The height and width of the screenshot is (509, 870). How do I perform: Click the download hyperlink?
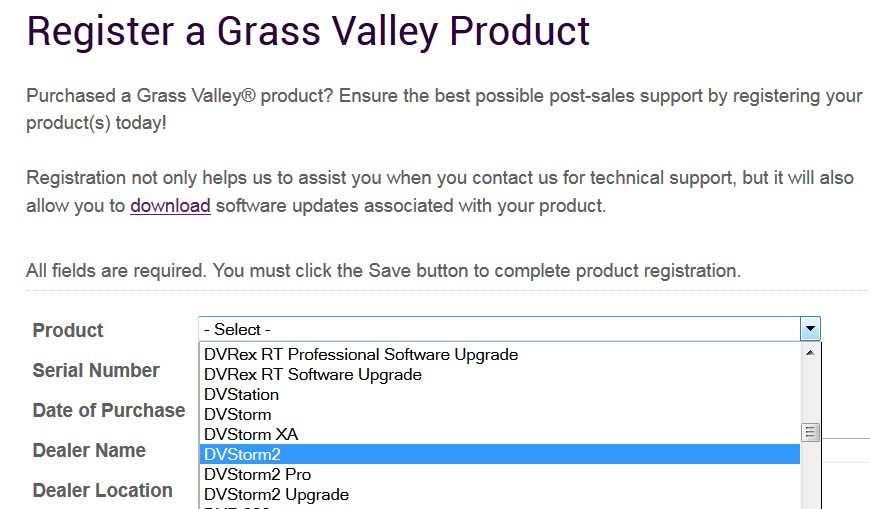pos(170,206)
